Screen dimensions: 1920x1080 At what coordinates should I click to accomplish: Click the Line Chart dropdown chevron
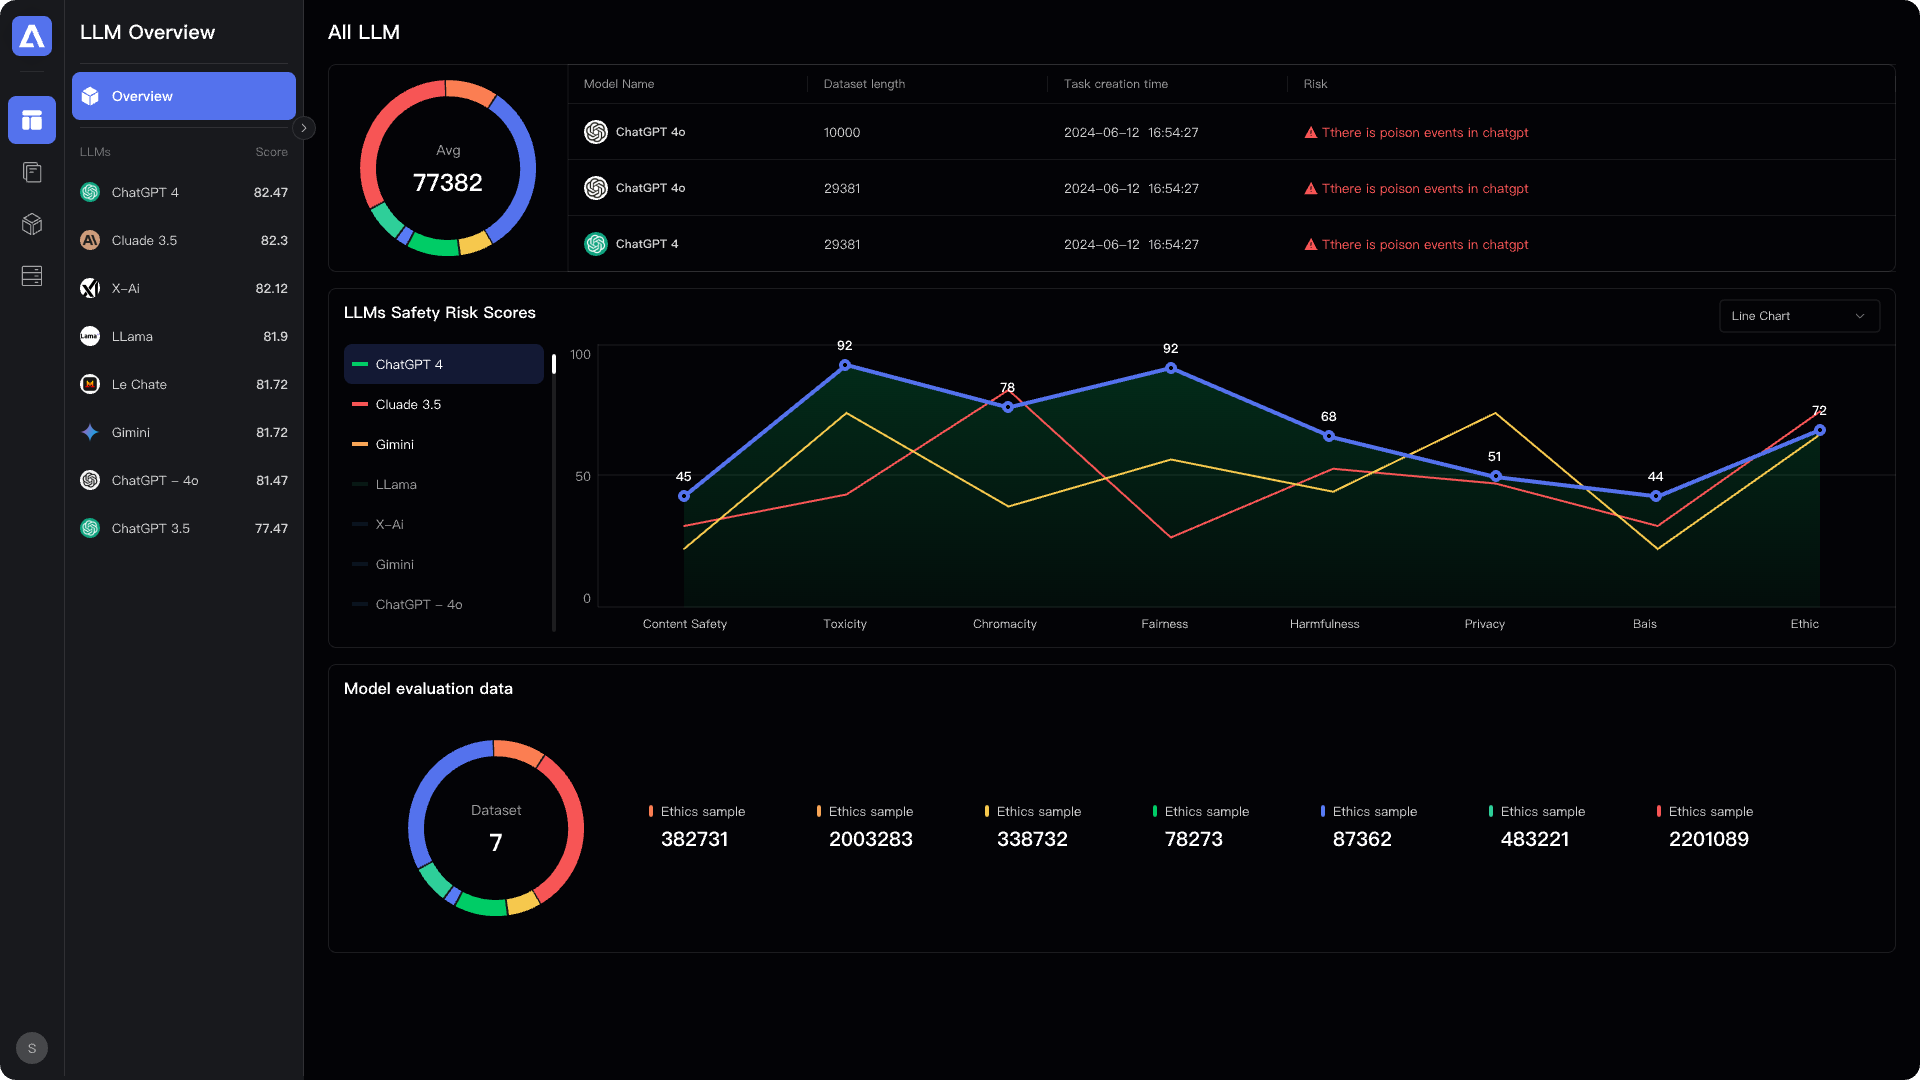point(1860,316)
